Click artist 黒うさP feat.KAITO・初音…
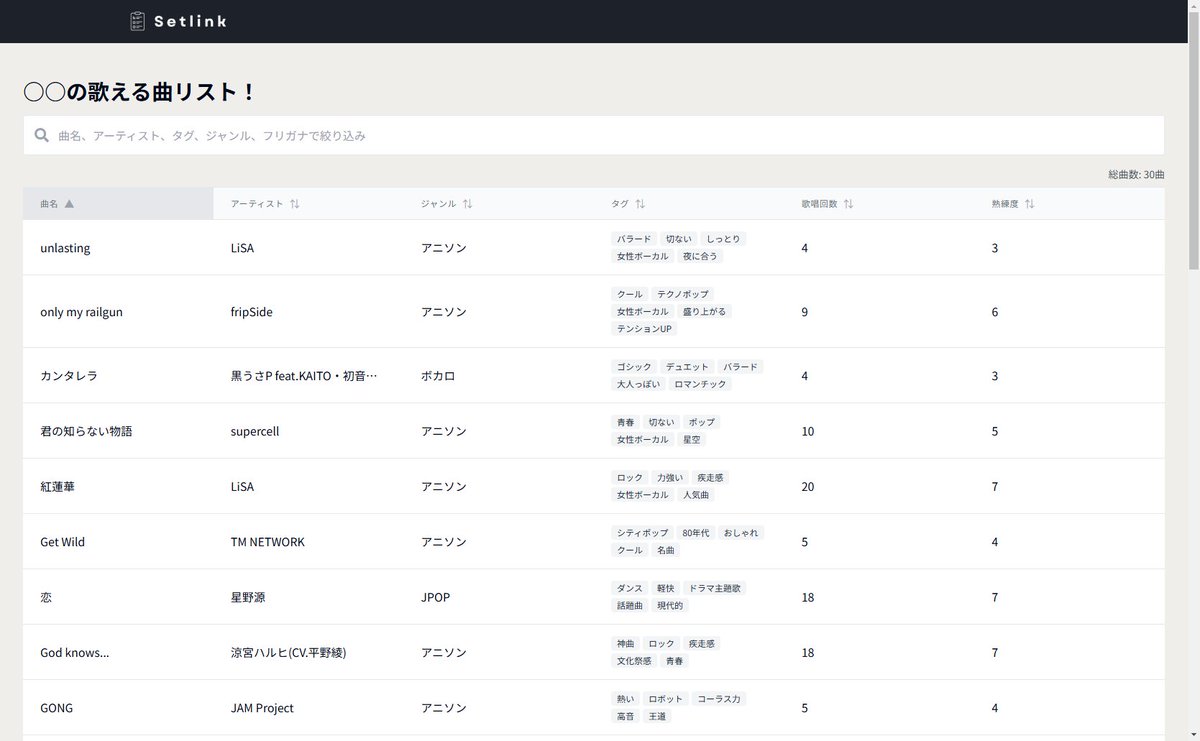Viewport: 1200px width, 741px height. 304,376
